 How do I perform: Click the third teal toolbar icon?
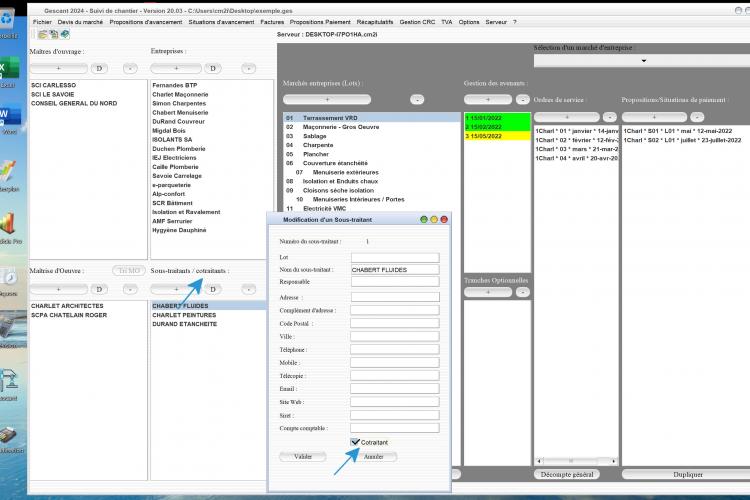coord(65,34)
